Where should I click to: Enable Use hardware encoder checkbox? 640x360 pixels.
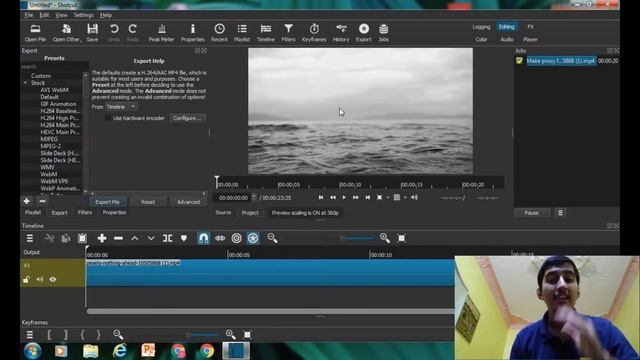(x=108, y=118)
